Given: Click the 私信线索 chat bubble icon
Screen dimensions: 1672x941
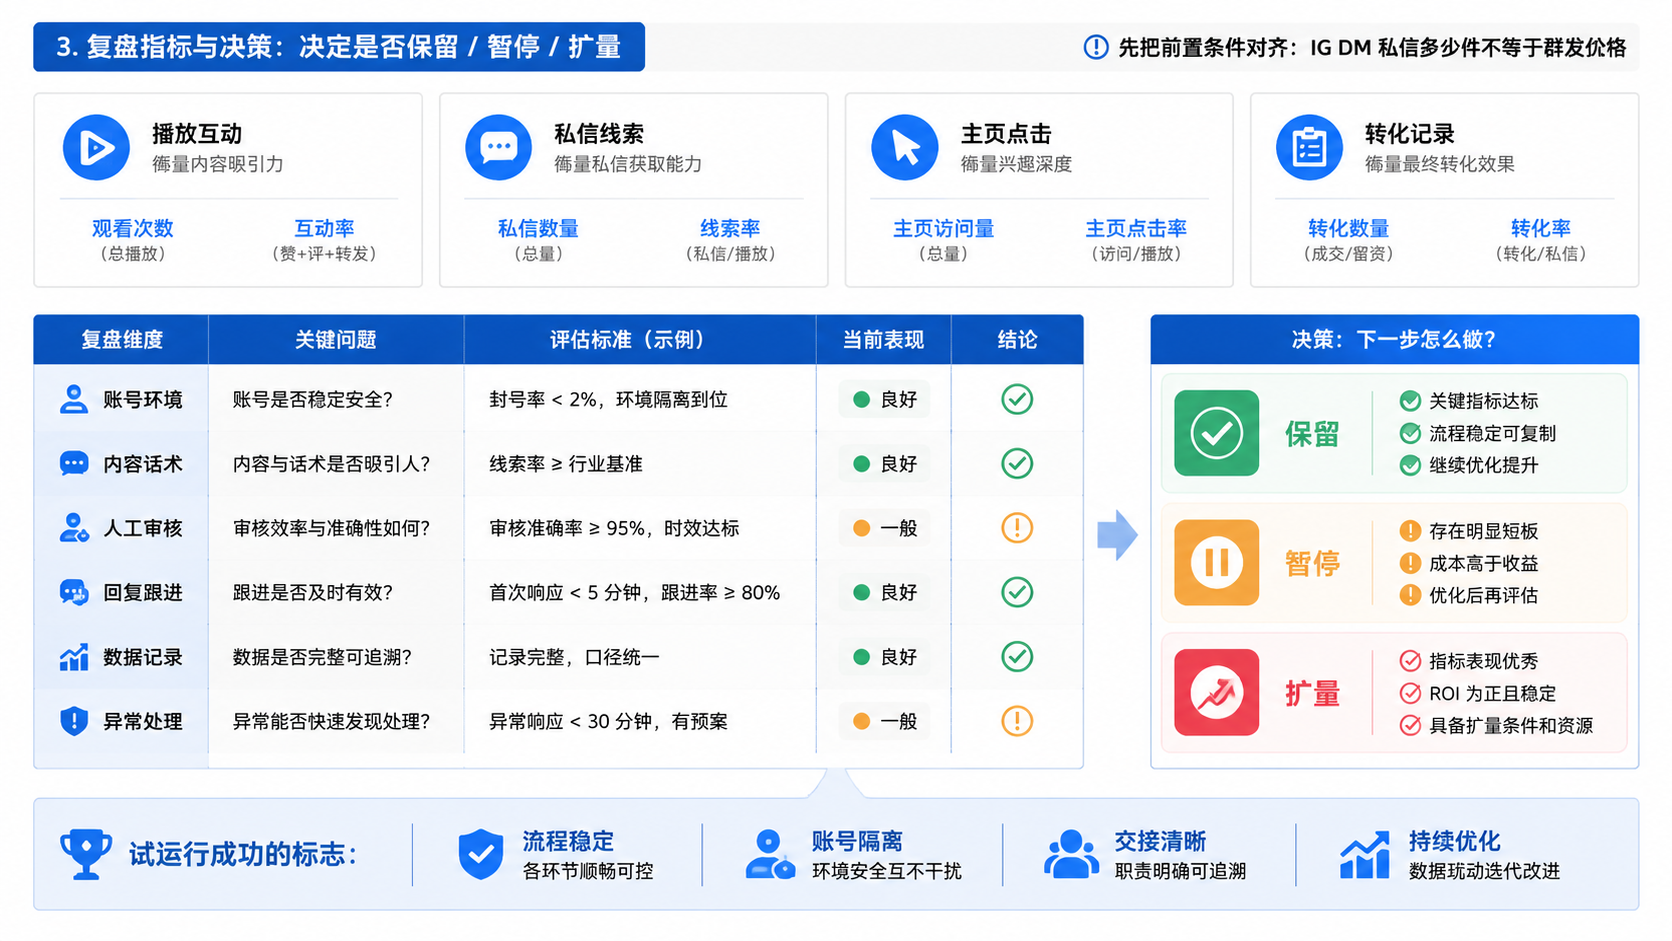Looking at the screenshot, I should [x=498, y=148].
